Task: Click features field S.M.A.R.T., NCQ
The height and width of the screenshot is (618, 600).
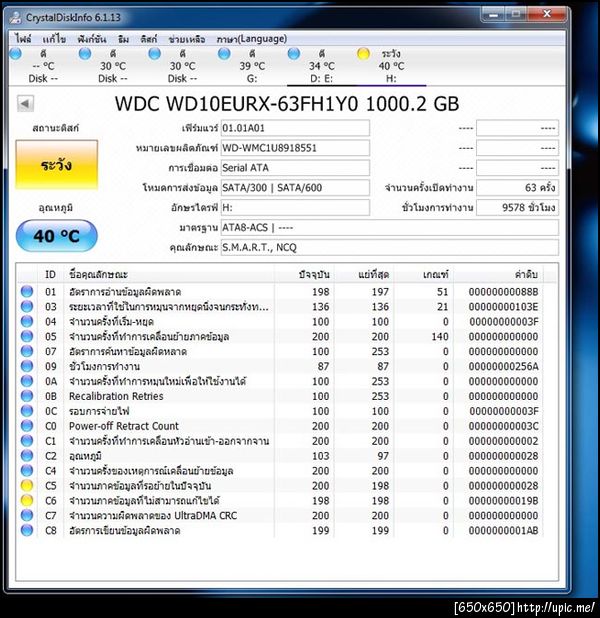Action: point(389,248)
